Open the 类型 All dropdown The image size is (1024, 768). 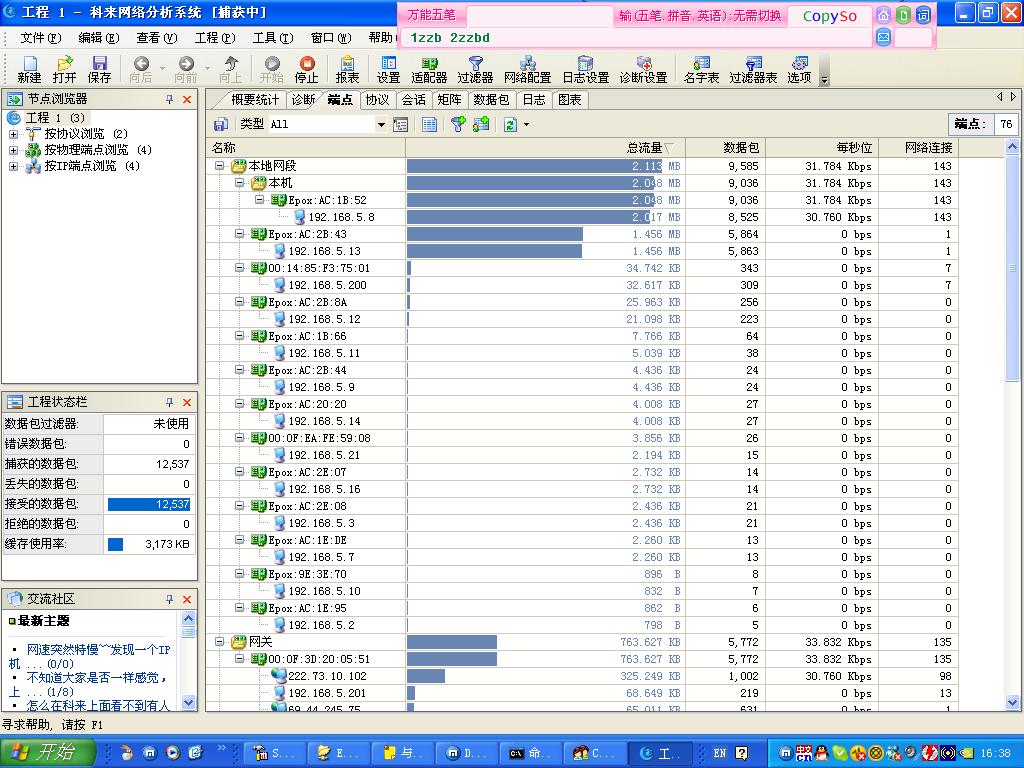coord(380,125)
